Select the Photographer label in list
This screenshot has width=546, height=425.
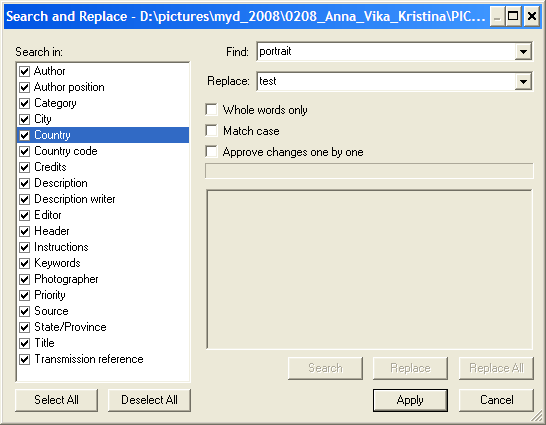66,279
